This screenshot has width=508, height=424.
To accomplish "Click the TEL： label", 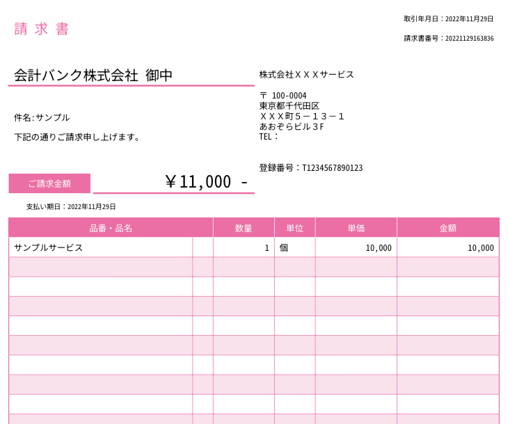I will [269, 137].
